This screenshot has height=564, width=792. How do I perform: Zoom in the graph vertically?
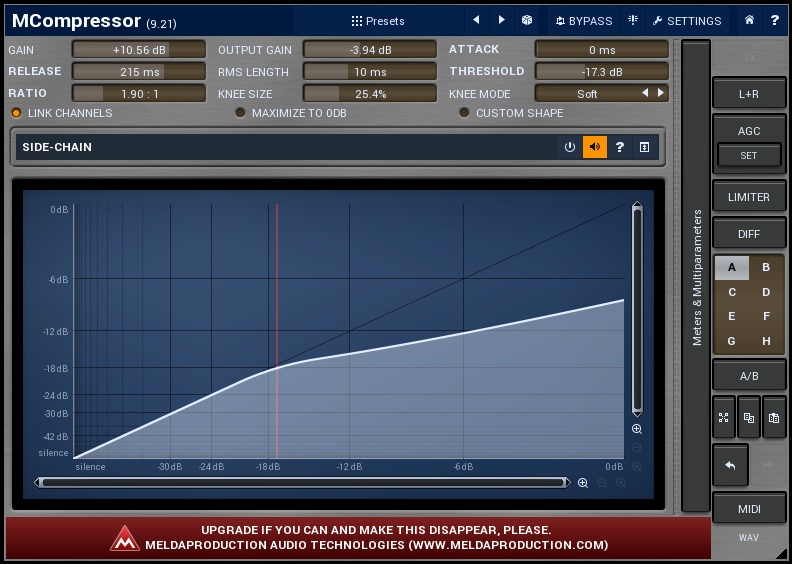(x=637, y=429)
